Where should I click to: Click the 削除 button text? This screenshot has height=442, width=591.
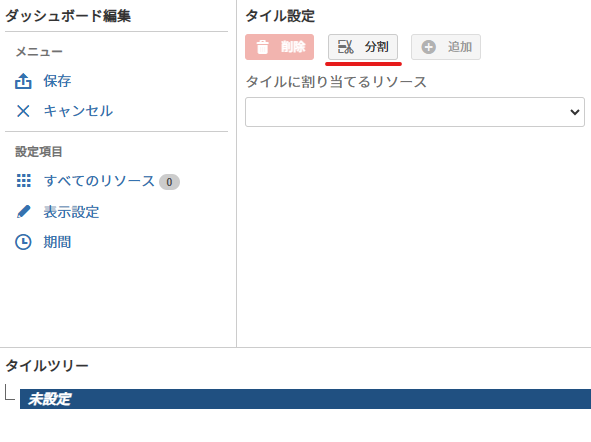[x=293, y=47]
